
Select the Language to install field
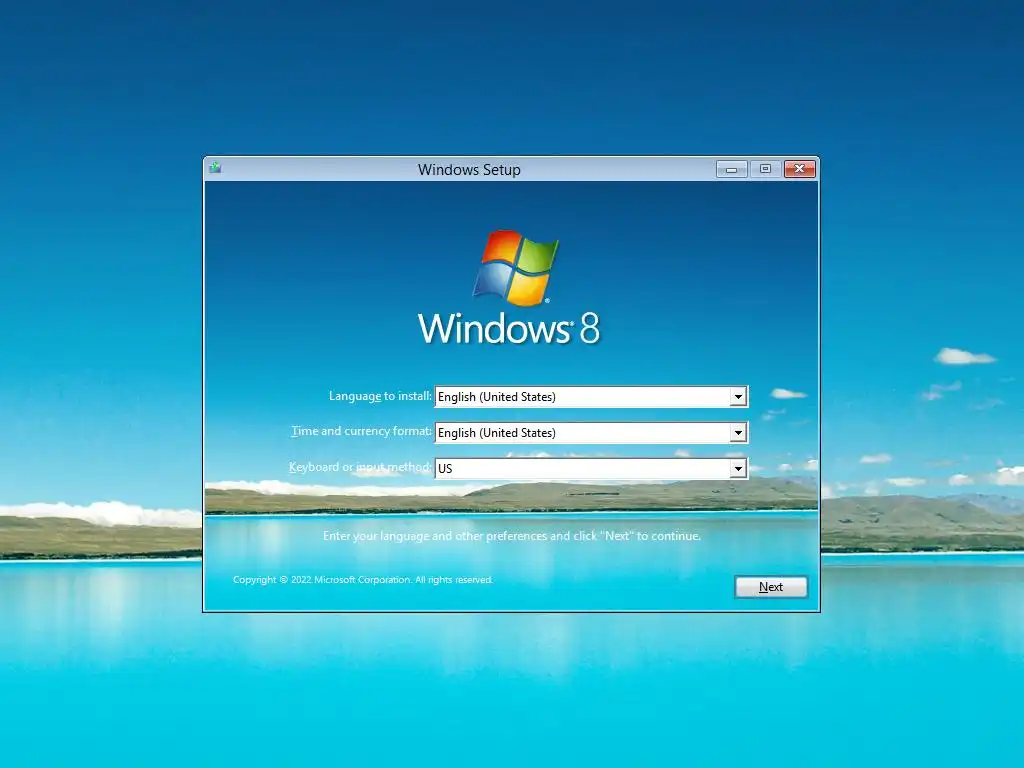(591, 396)
